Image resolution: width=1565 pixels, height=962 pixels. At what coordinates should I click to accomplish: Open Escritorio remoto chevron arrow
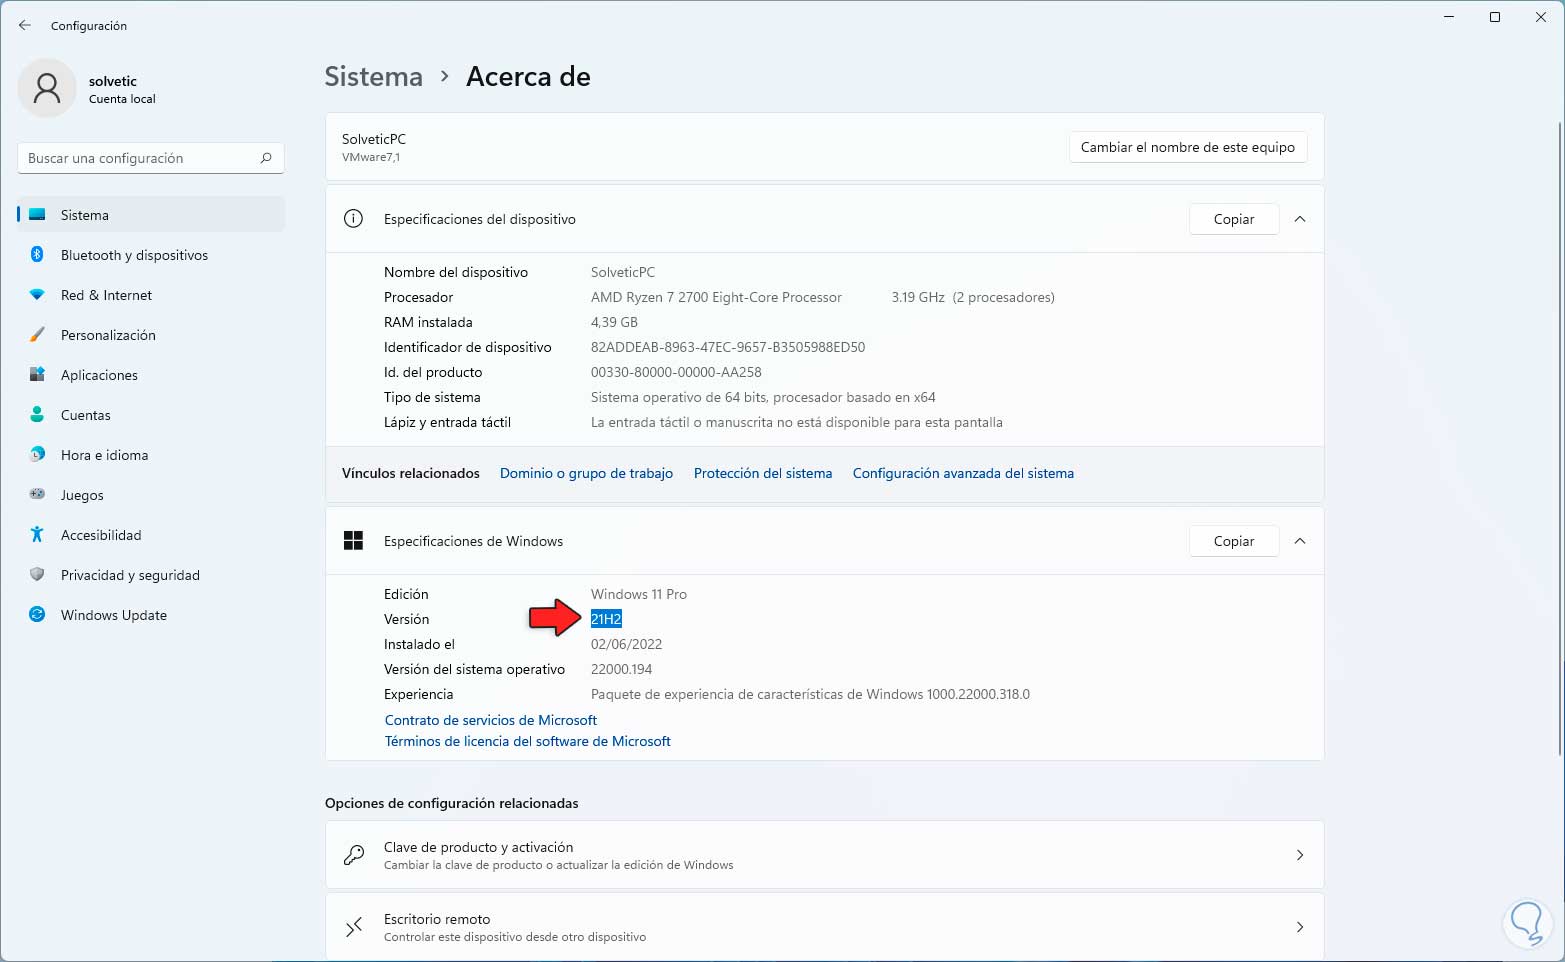click(x=1300, y=927)
